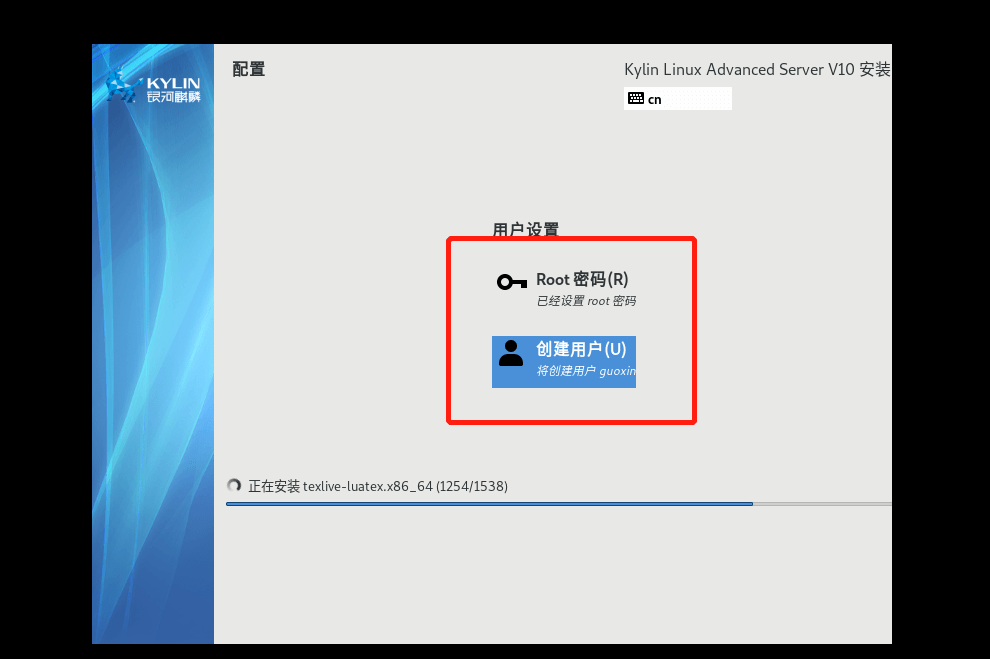Select the 'cn' keyboard layout indicator
The height and width of the screenshot is (659, 990).
click(x=655, y=99)
